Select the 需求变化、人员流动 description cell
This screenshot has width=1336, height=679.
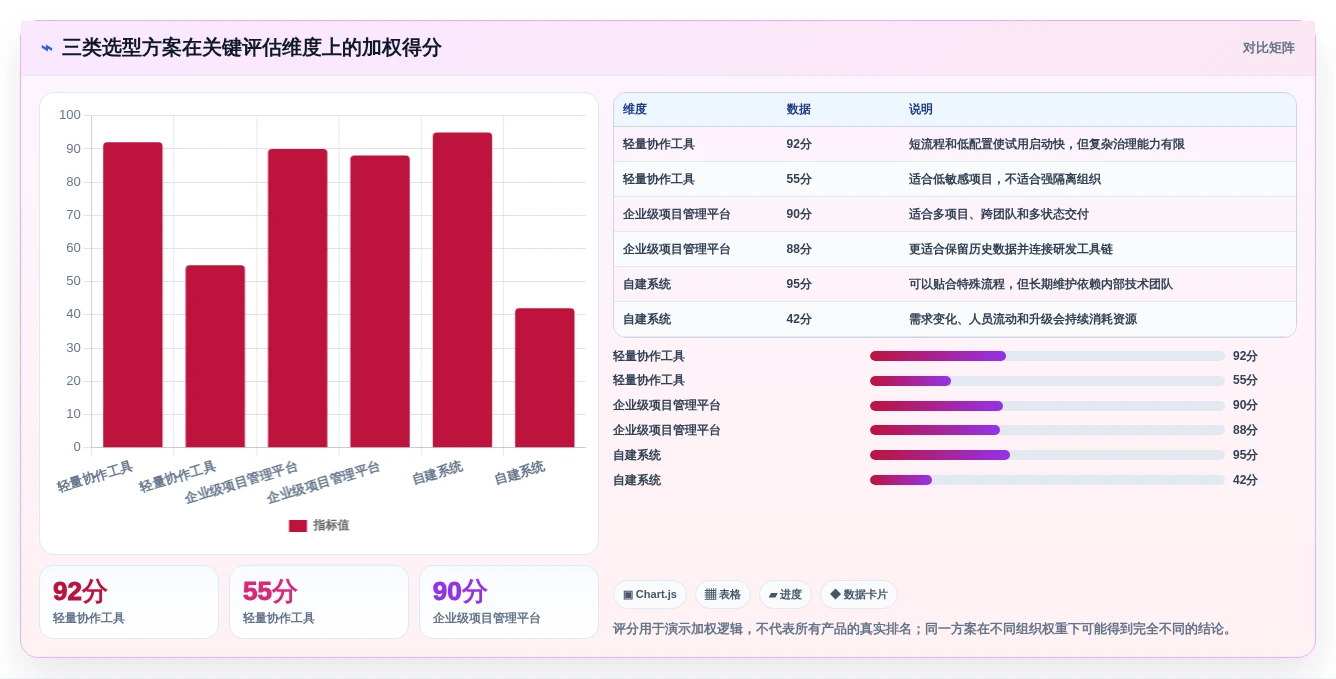tap(1023, 320)
